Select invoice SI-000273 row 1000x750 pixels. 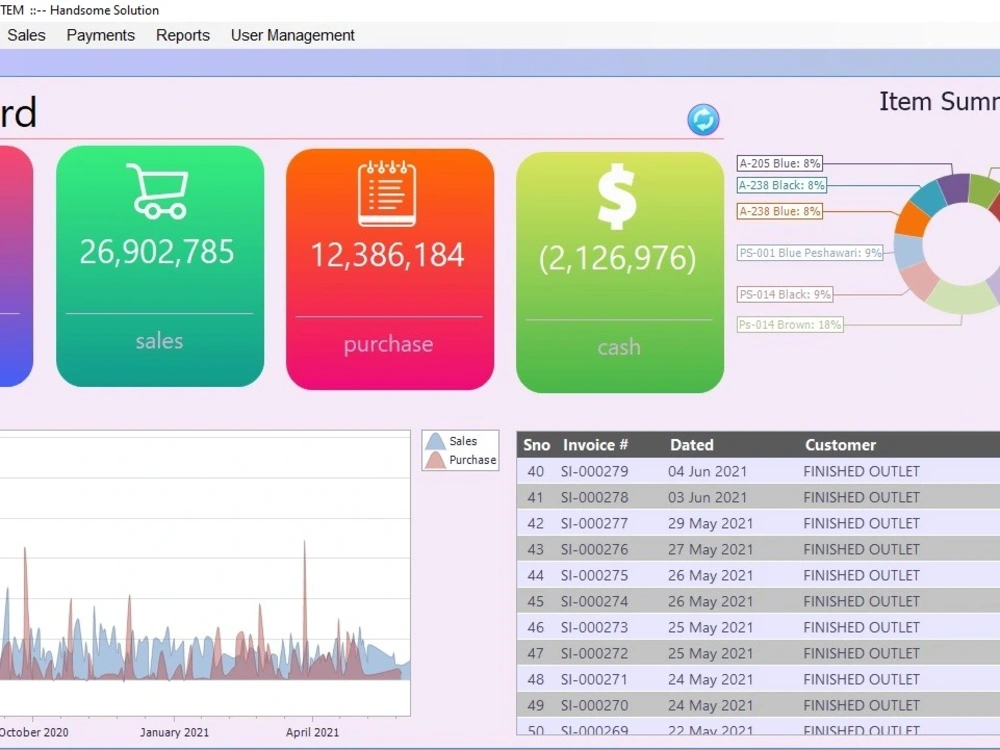[x=758, y=628]
